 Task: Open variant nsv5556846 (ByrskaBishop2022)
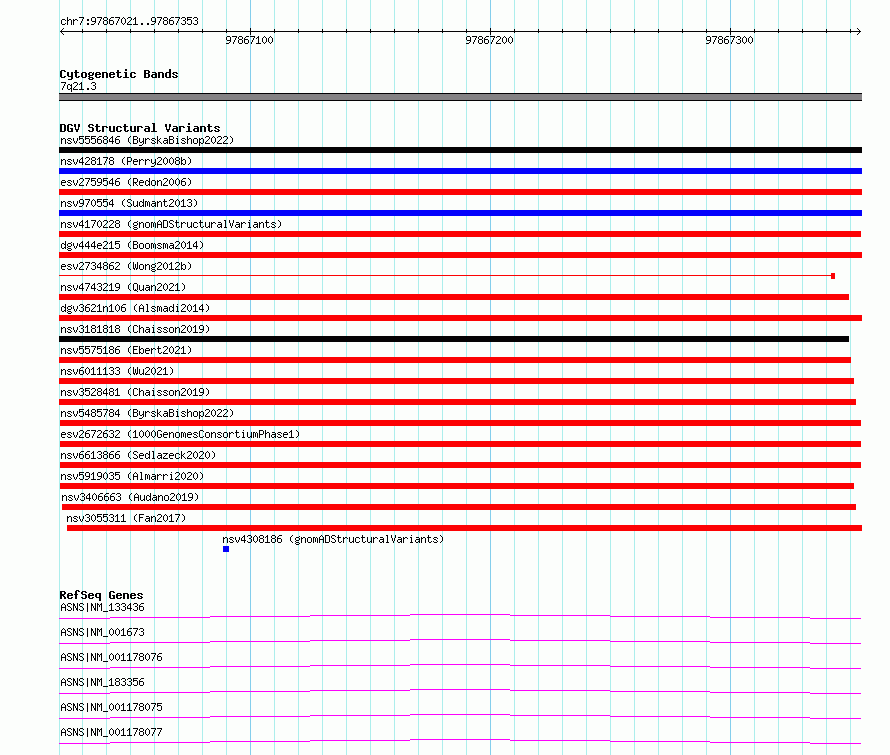click(x=147, y=140)
